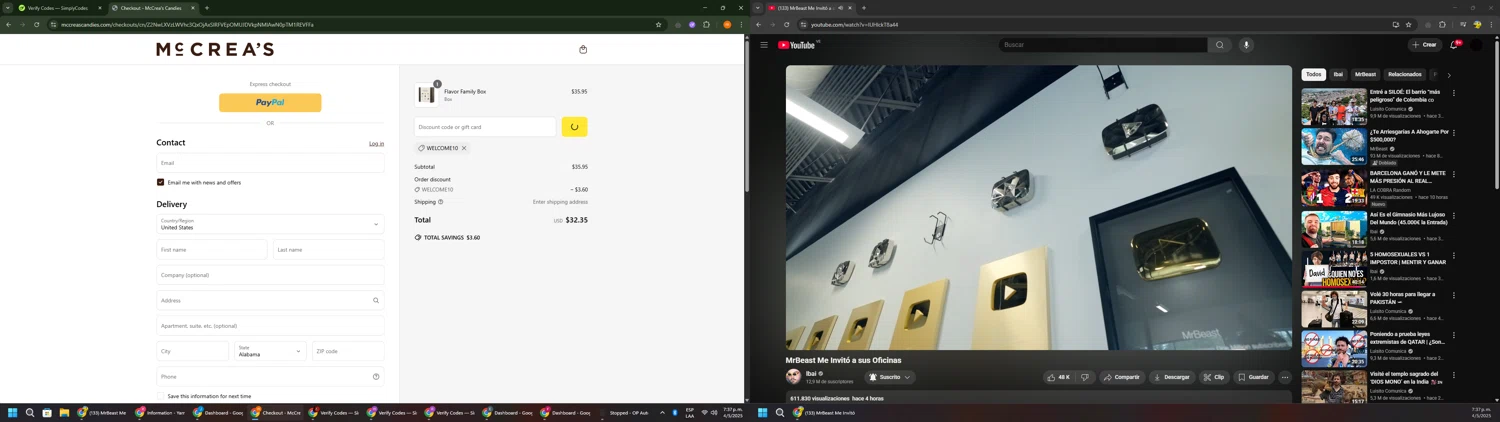Select the Checkout - McCrea's Candies tab
Screen dimensions: 1500x422
[153, 8]
